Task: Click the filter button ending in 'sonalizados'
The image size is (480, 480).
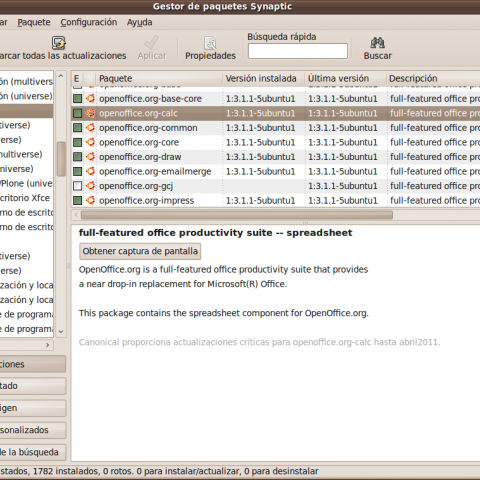Action: click(32, 430)
